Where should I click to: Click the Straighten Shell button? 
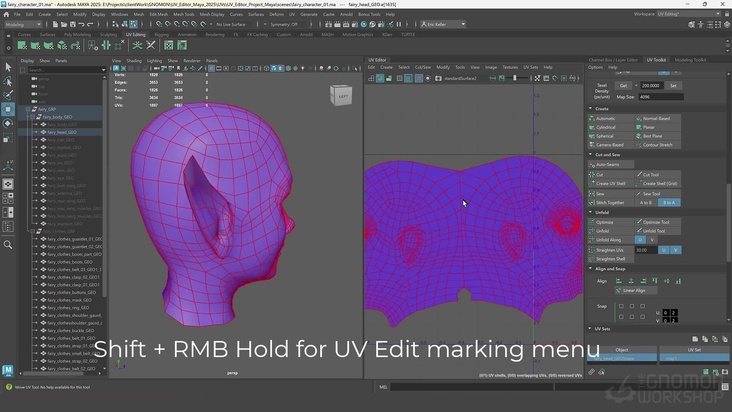611,259
